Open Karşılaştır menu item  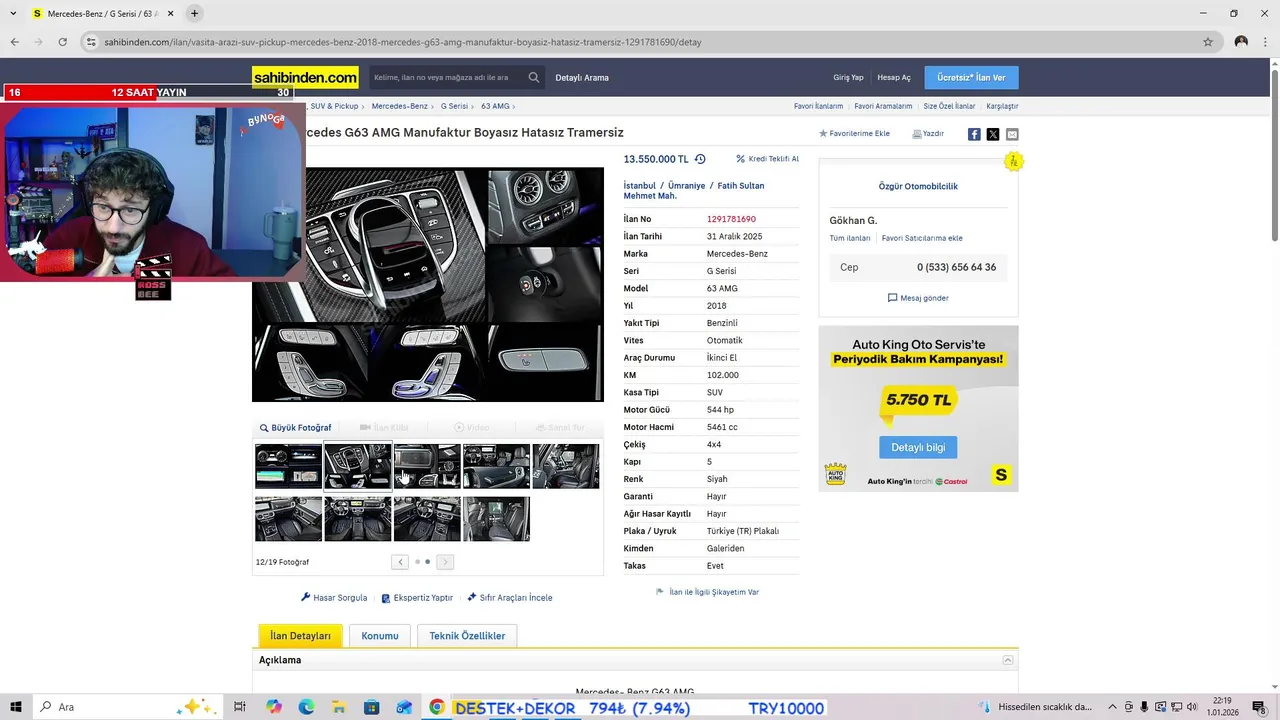pos(1002,106)
